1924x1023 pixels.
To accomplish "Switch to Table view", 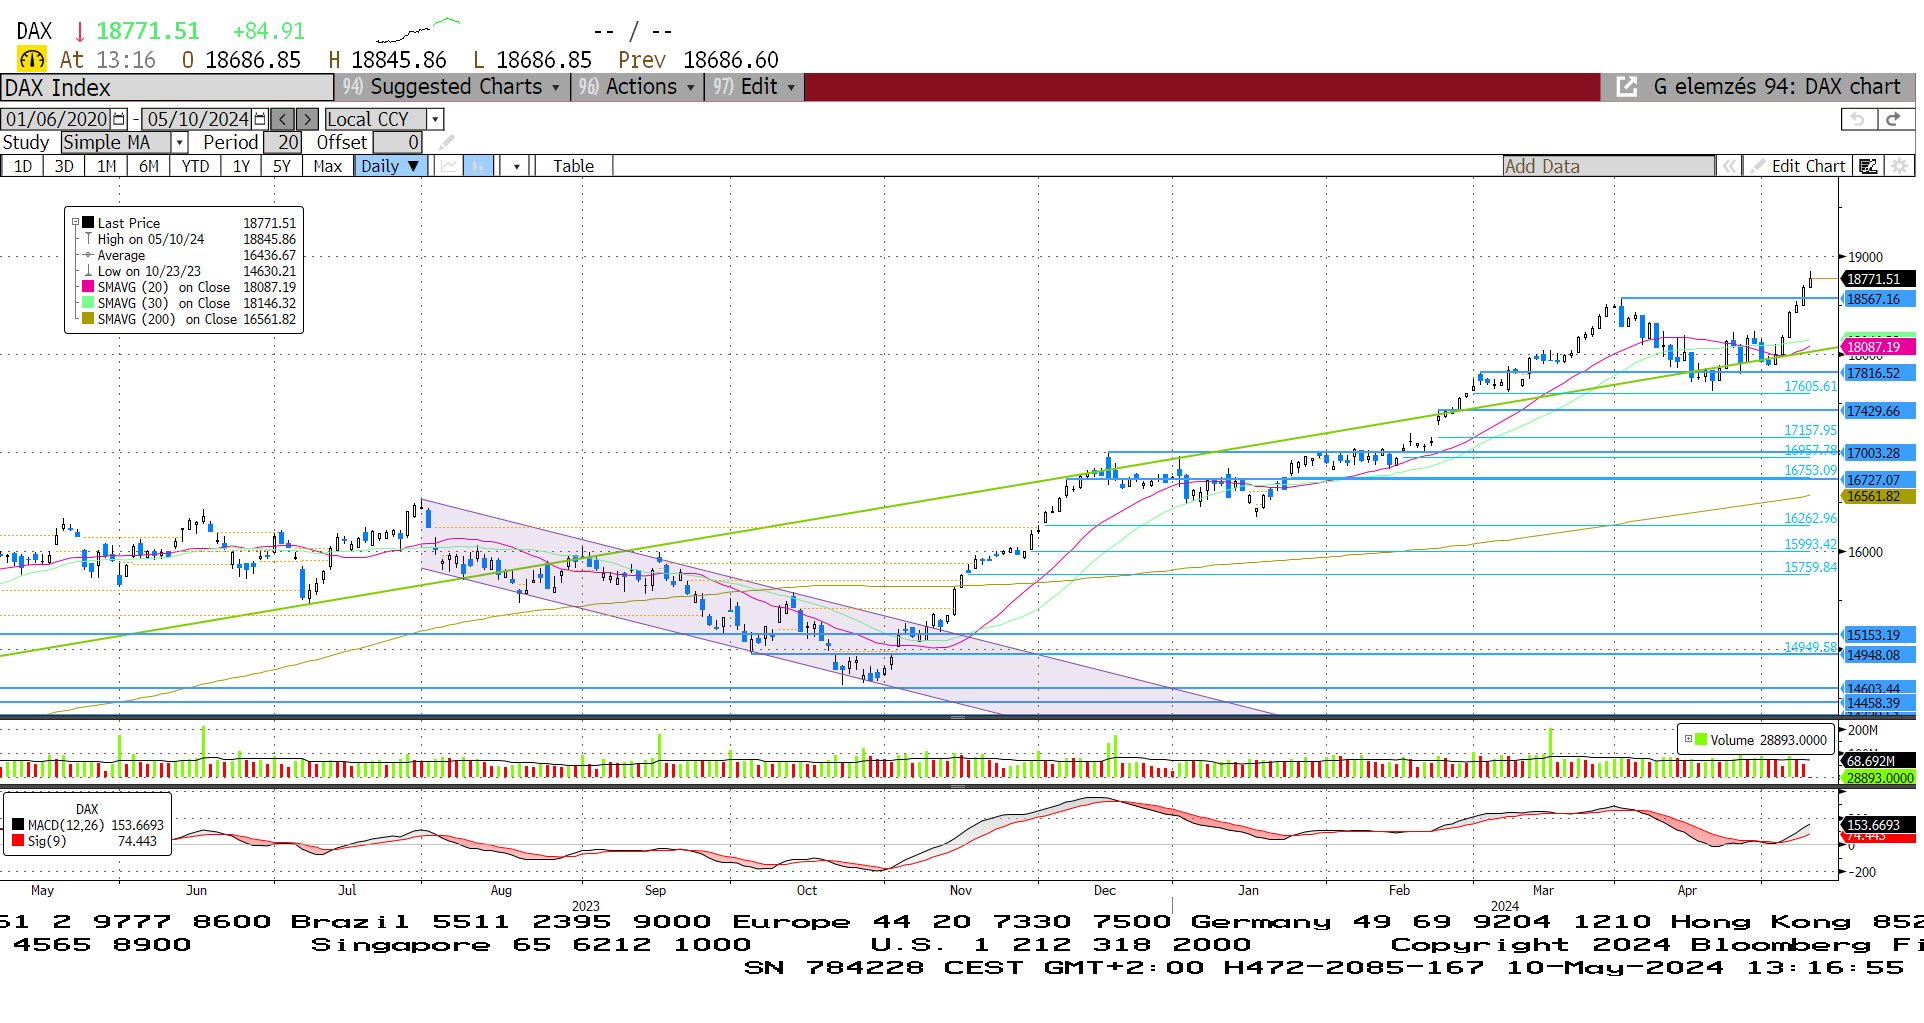I will [x=573, y=166].
